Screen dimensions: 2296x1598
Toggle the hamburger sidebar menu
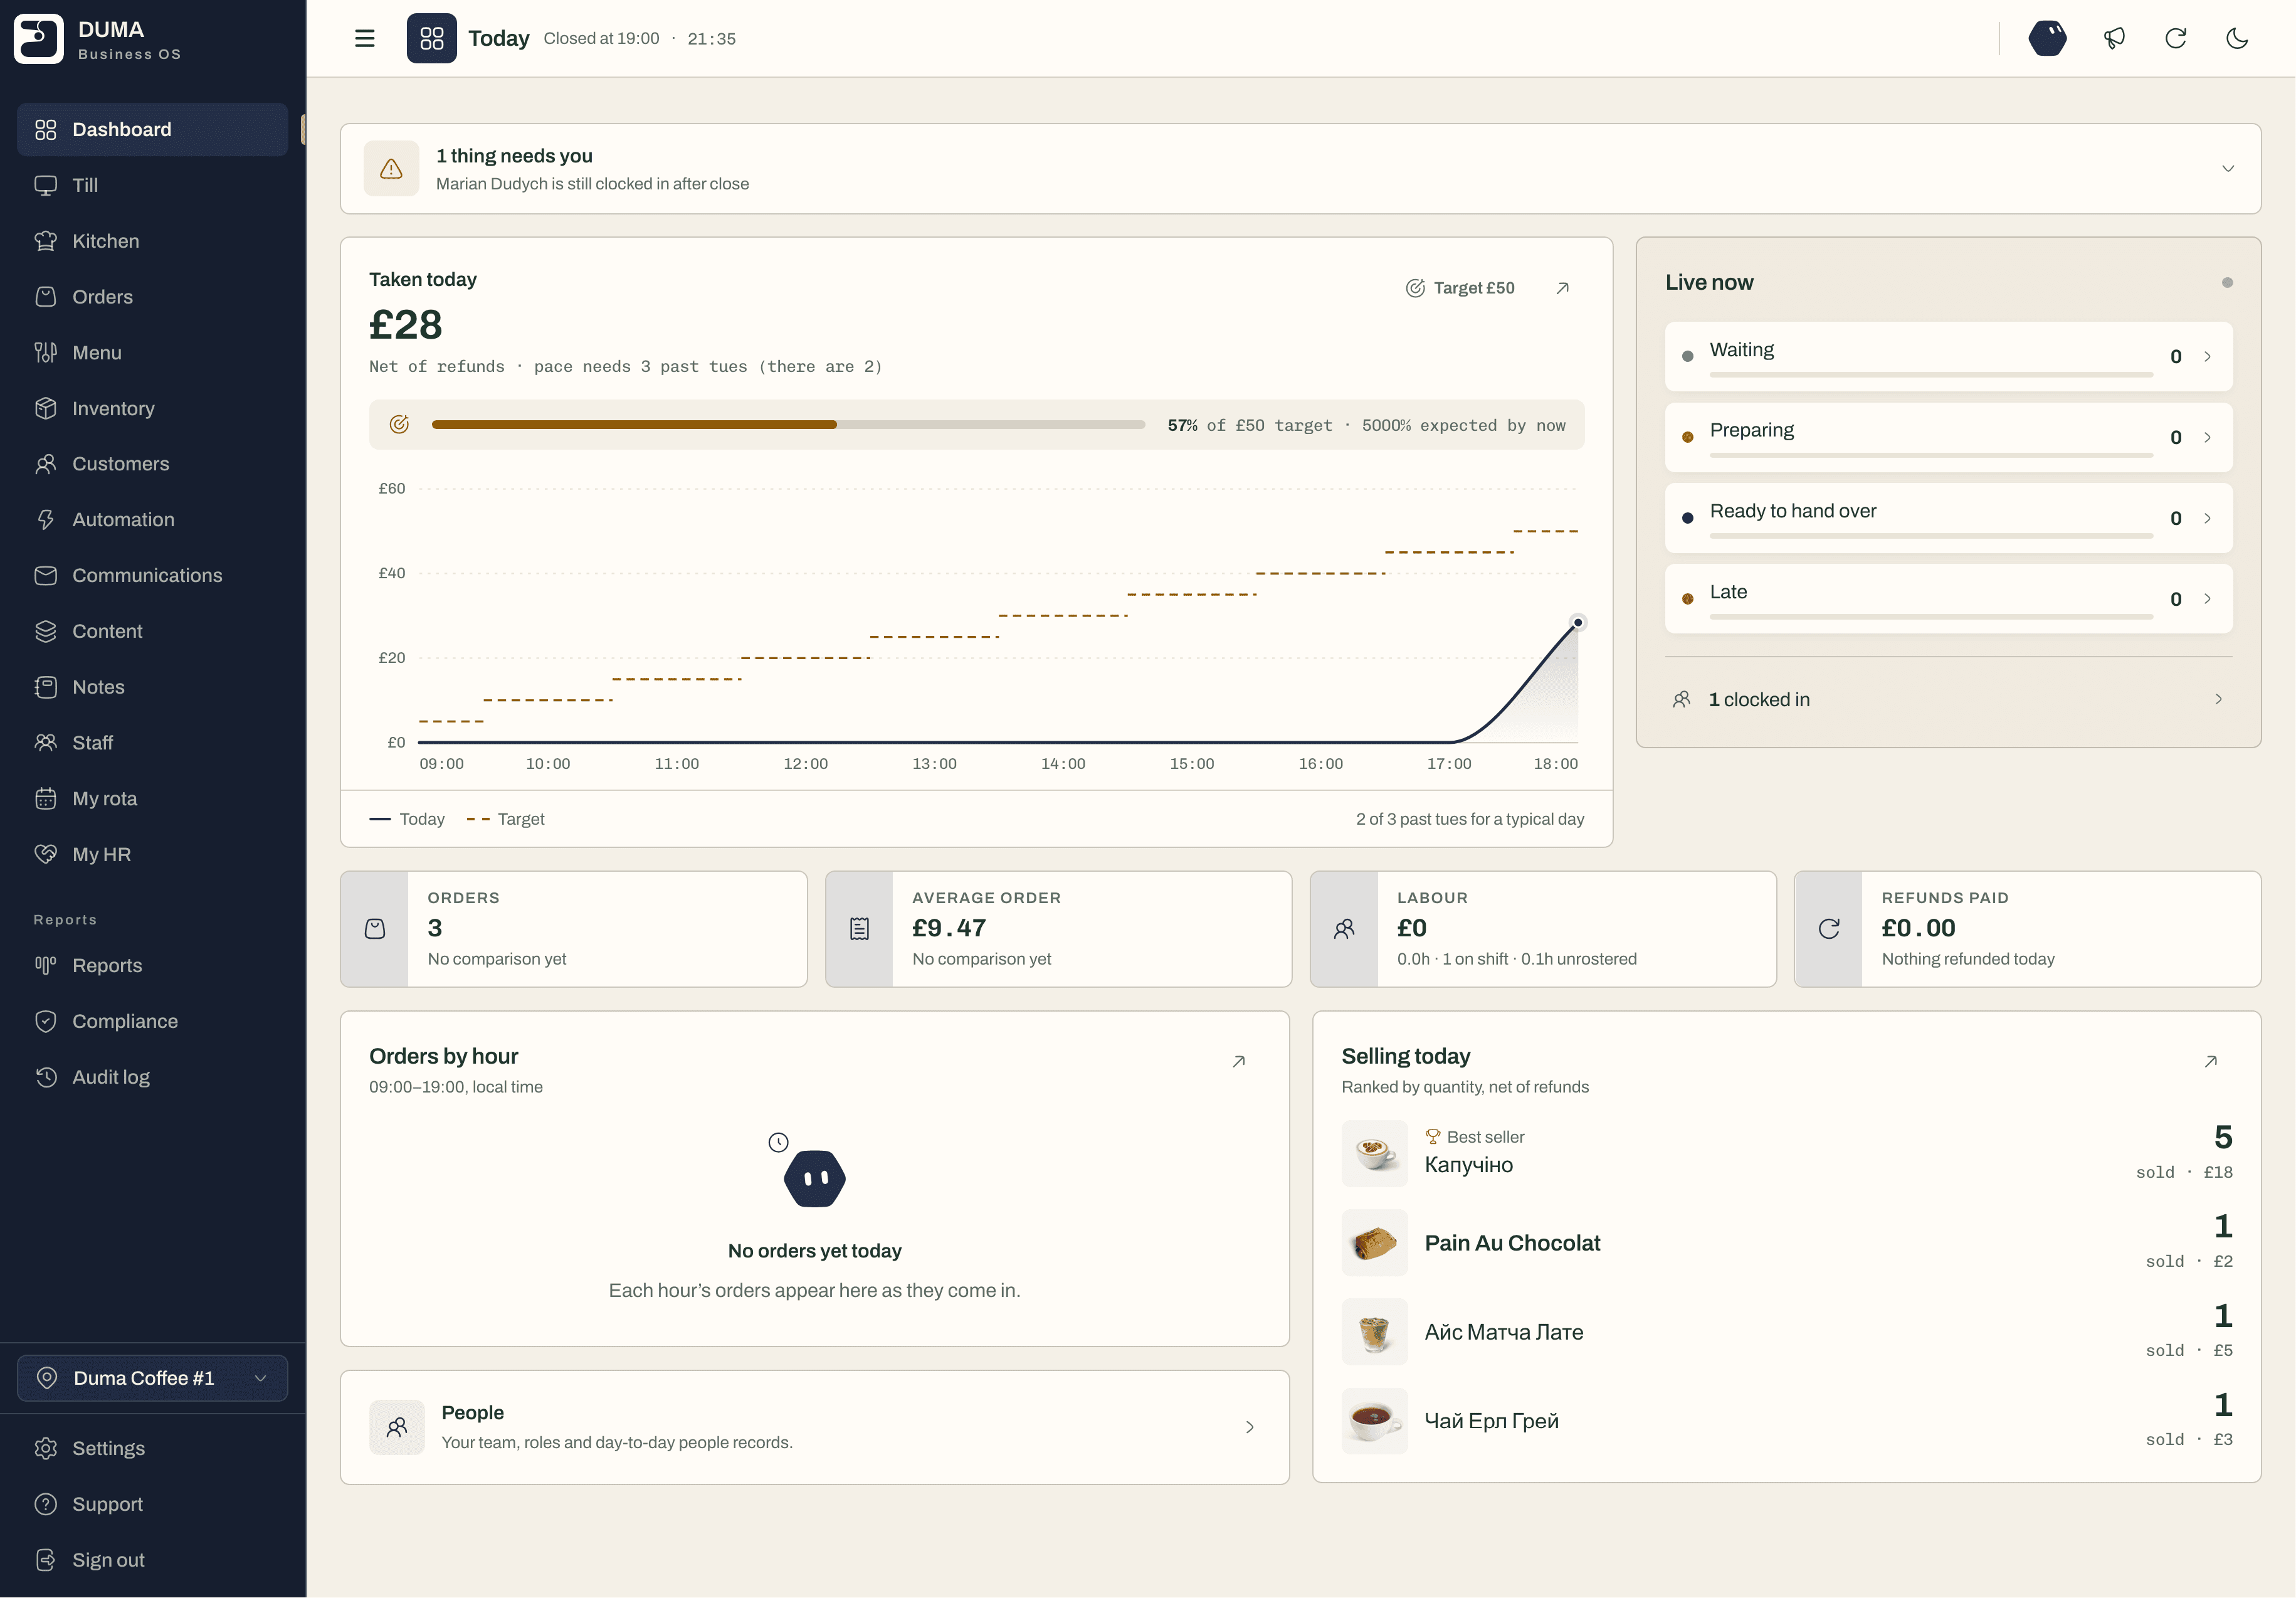click(x=364, y=38)
